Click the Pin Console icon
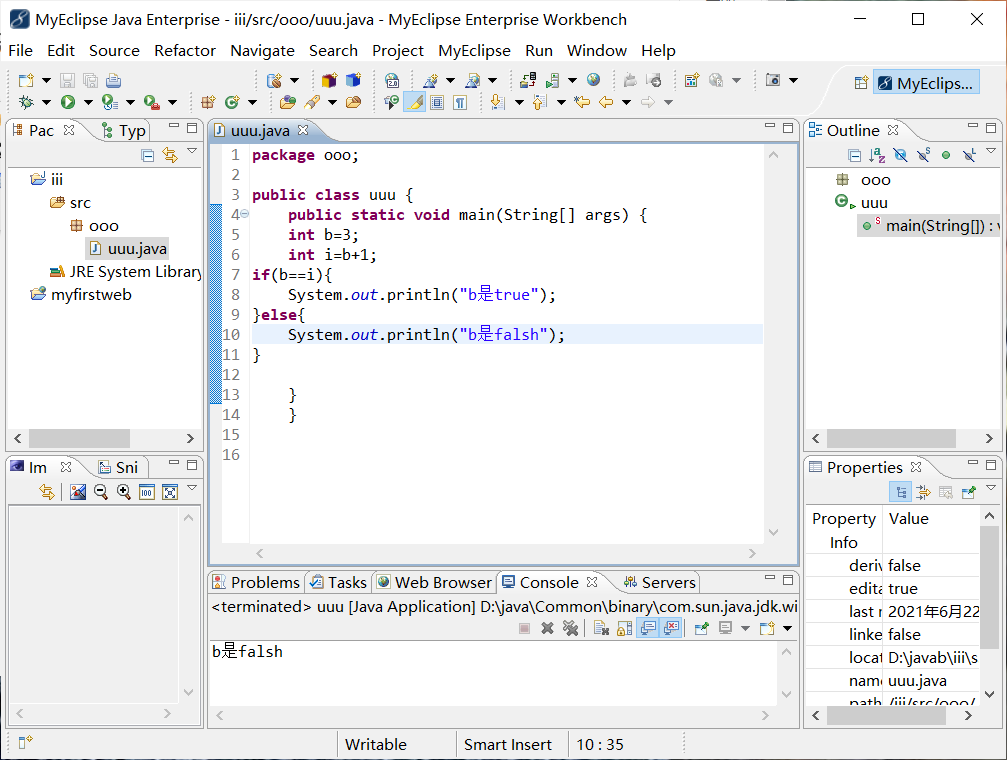Viewport: 1007px width, 760px height. tap(701, 628)
